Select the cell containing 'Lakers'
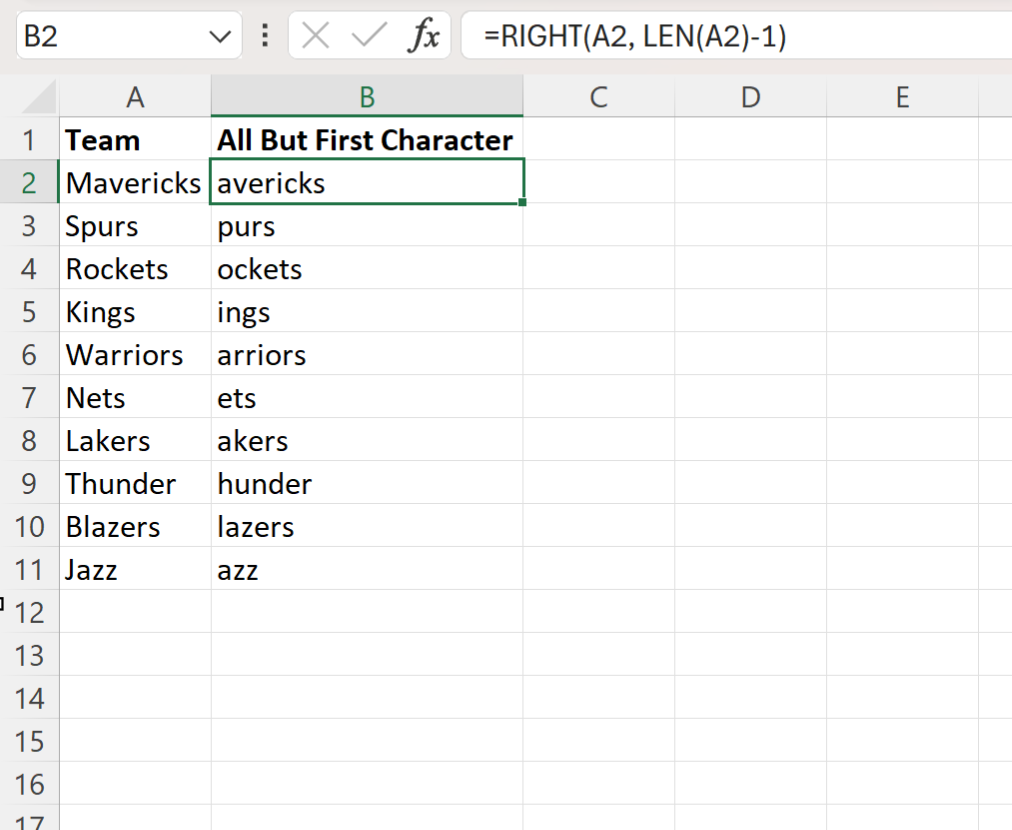Image resolution: width=1012 pixels, height=830 pixels. (135, 440)
